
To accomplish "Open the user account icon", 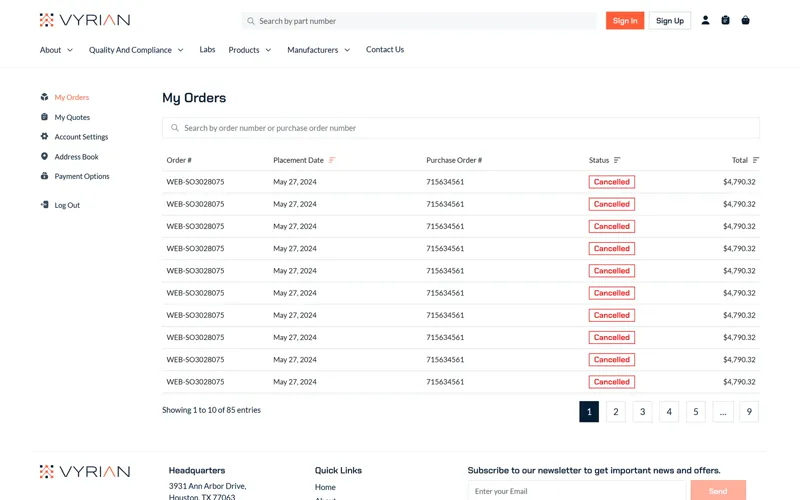I will (705, 20).
